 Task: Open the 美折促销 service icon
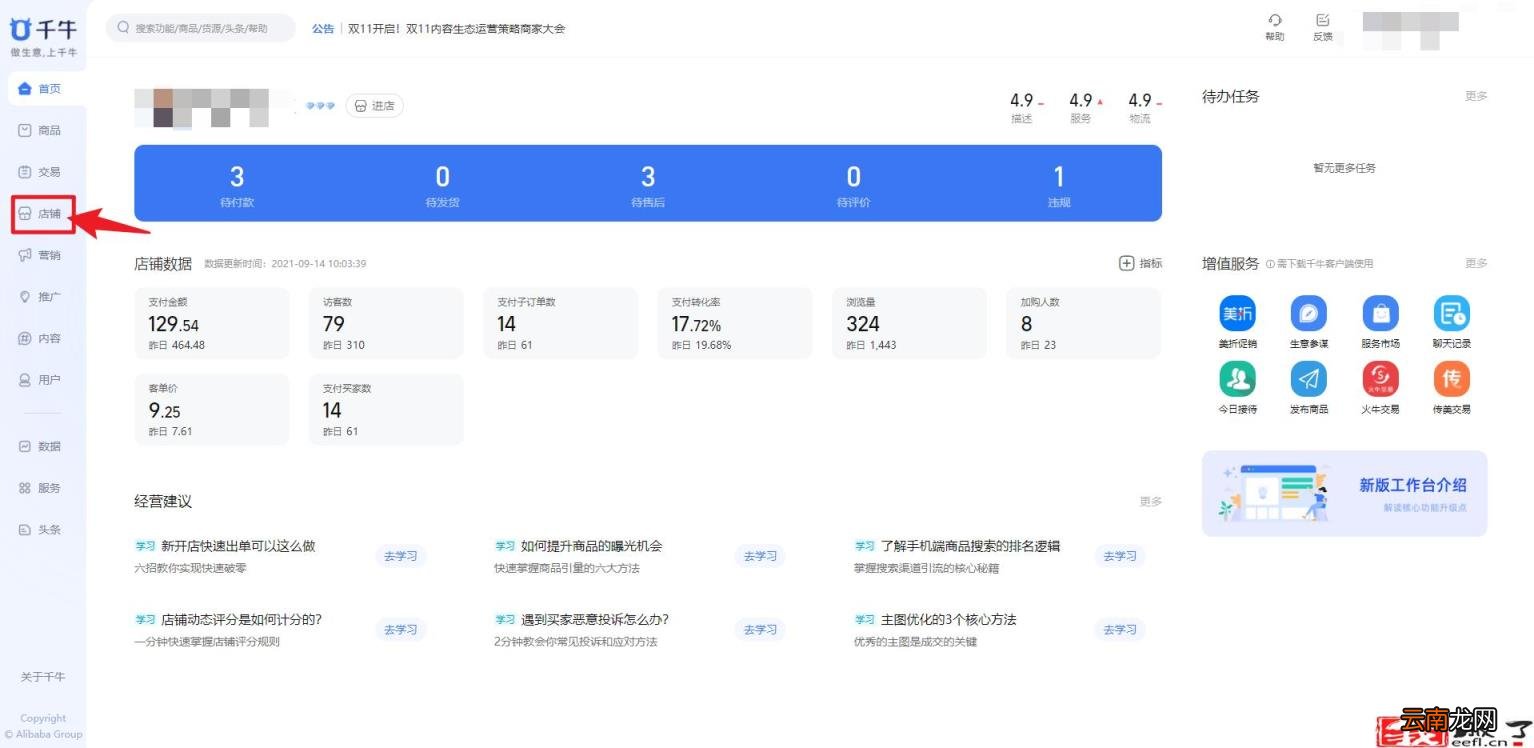coord(1237,314)
